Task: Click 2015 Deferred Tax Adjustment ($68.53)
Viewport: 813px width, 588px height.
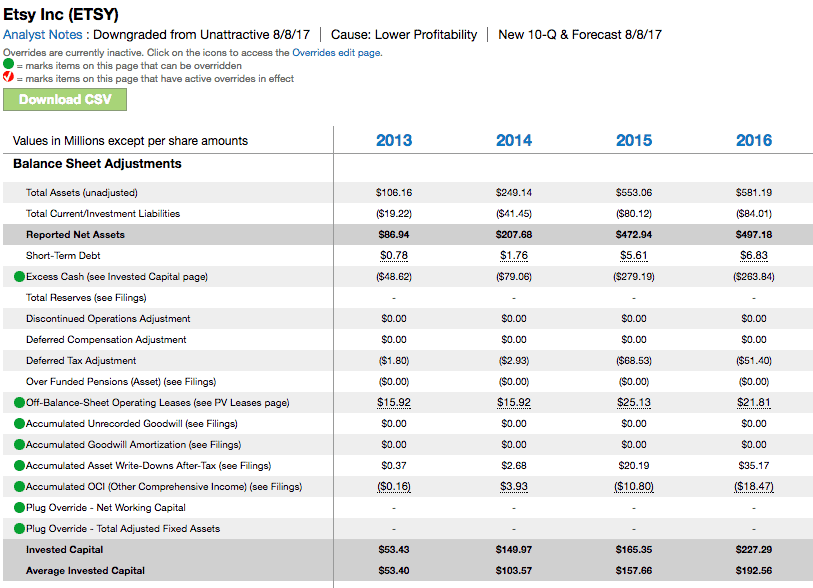Action: pos(634,361)
